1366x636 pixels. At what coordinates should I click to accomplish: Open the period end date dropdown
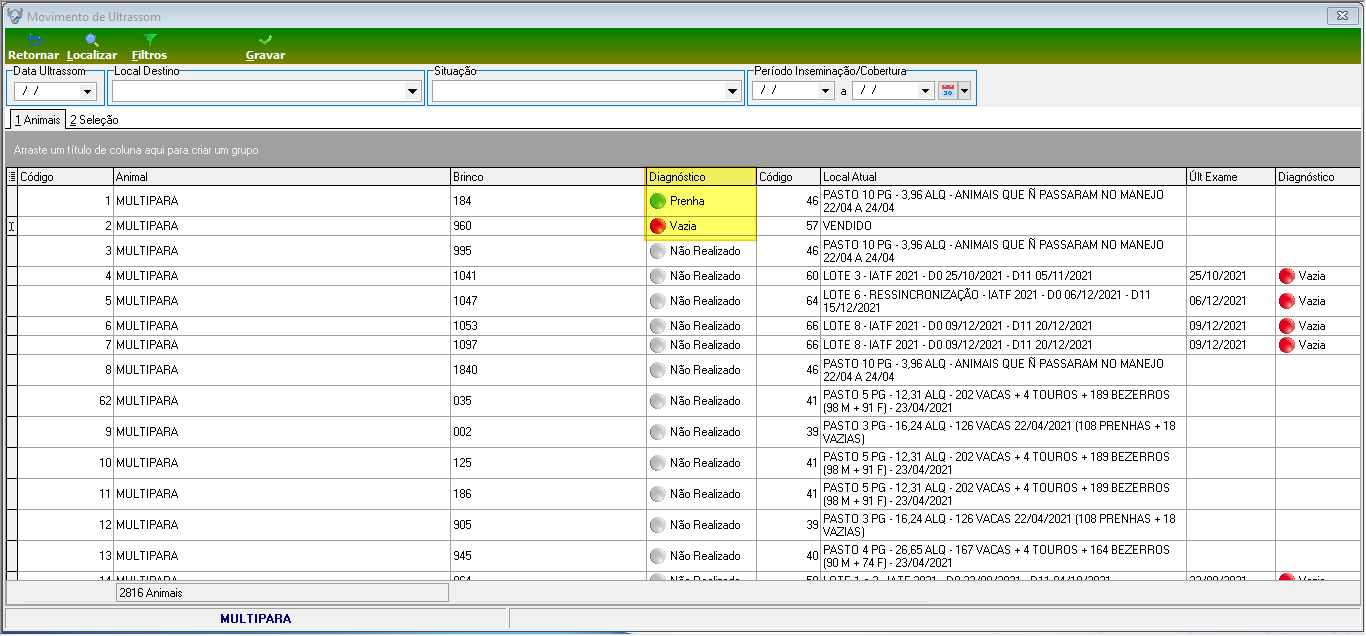coord(926,91)
